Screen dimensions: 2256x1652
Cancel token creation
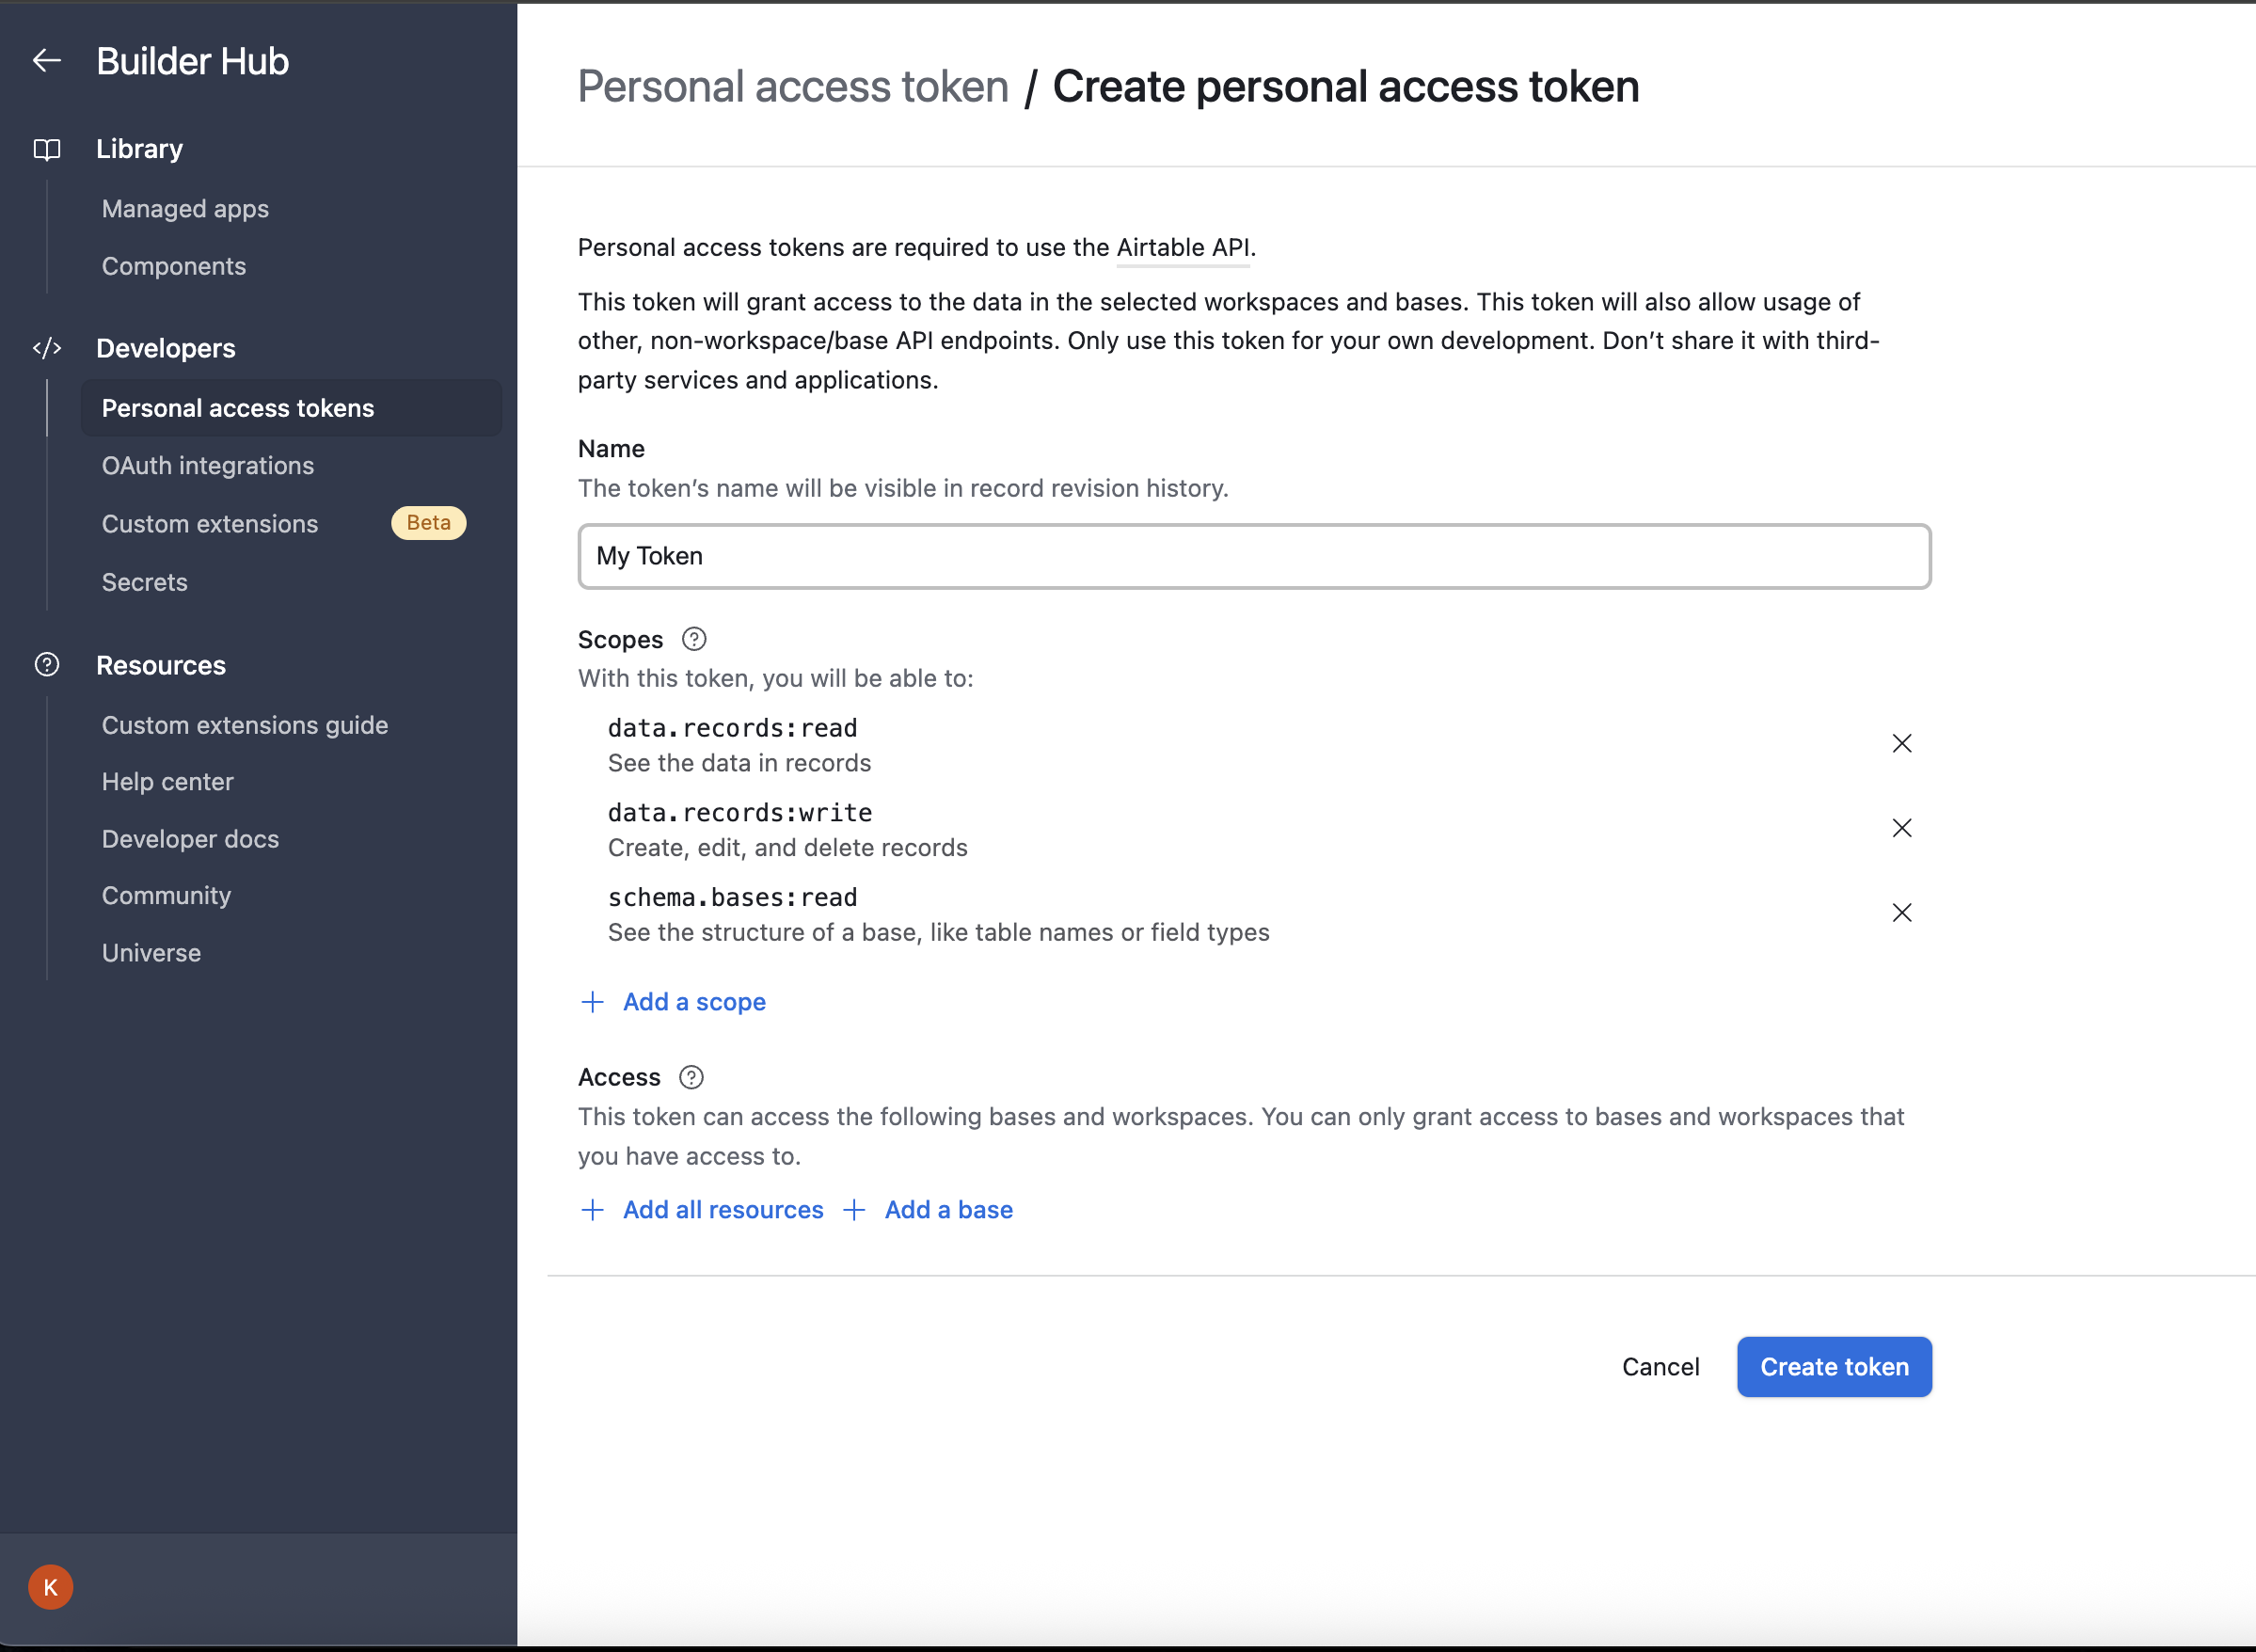pos(1660,1367)
